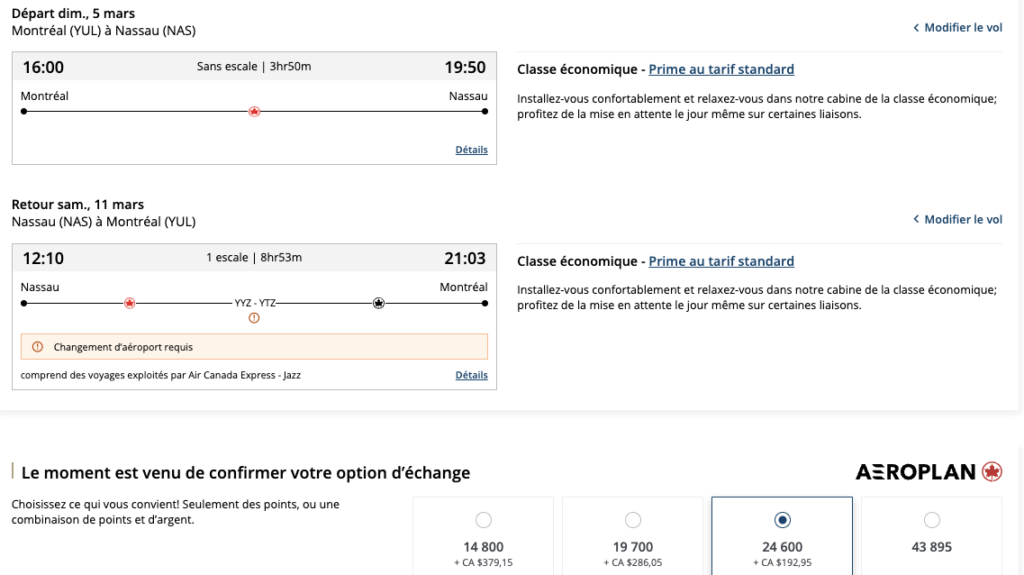Click the Air Canada maple leaf on the outbound flight line
Image resolution: width=1024 pixels, height=575 pixels.
pyautogui.click(x=254, y=112)
